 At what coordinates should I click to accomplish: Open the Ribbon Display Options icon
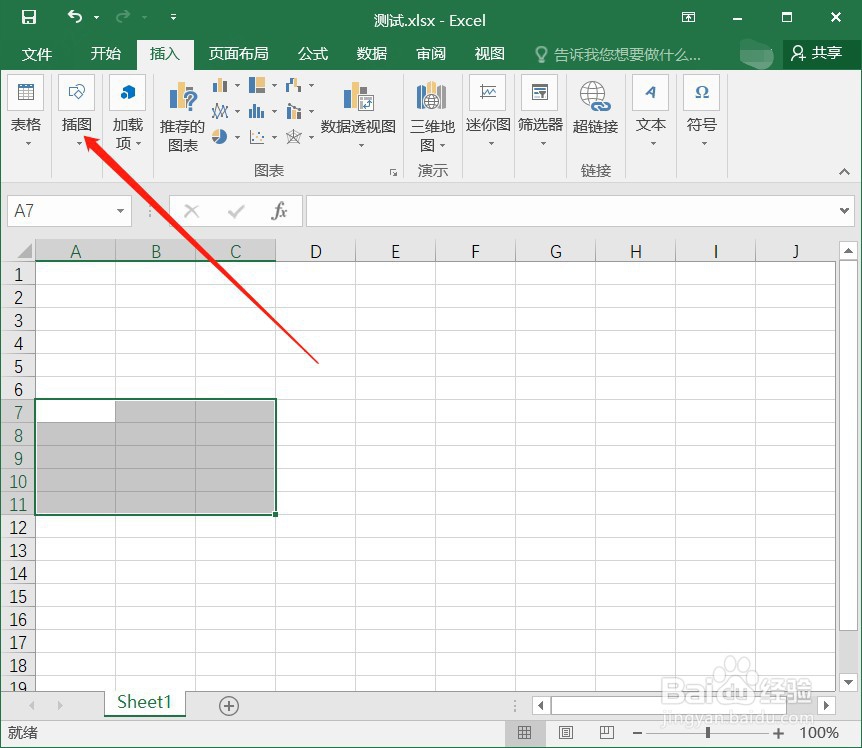click(688, 17)
